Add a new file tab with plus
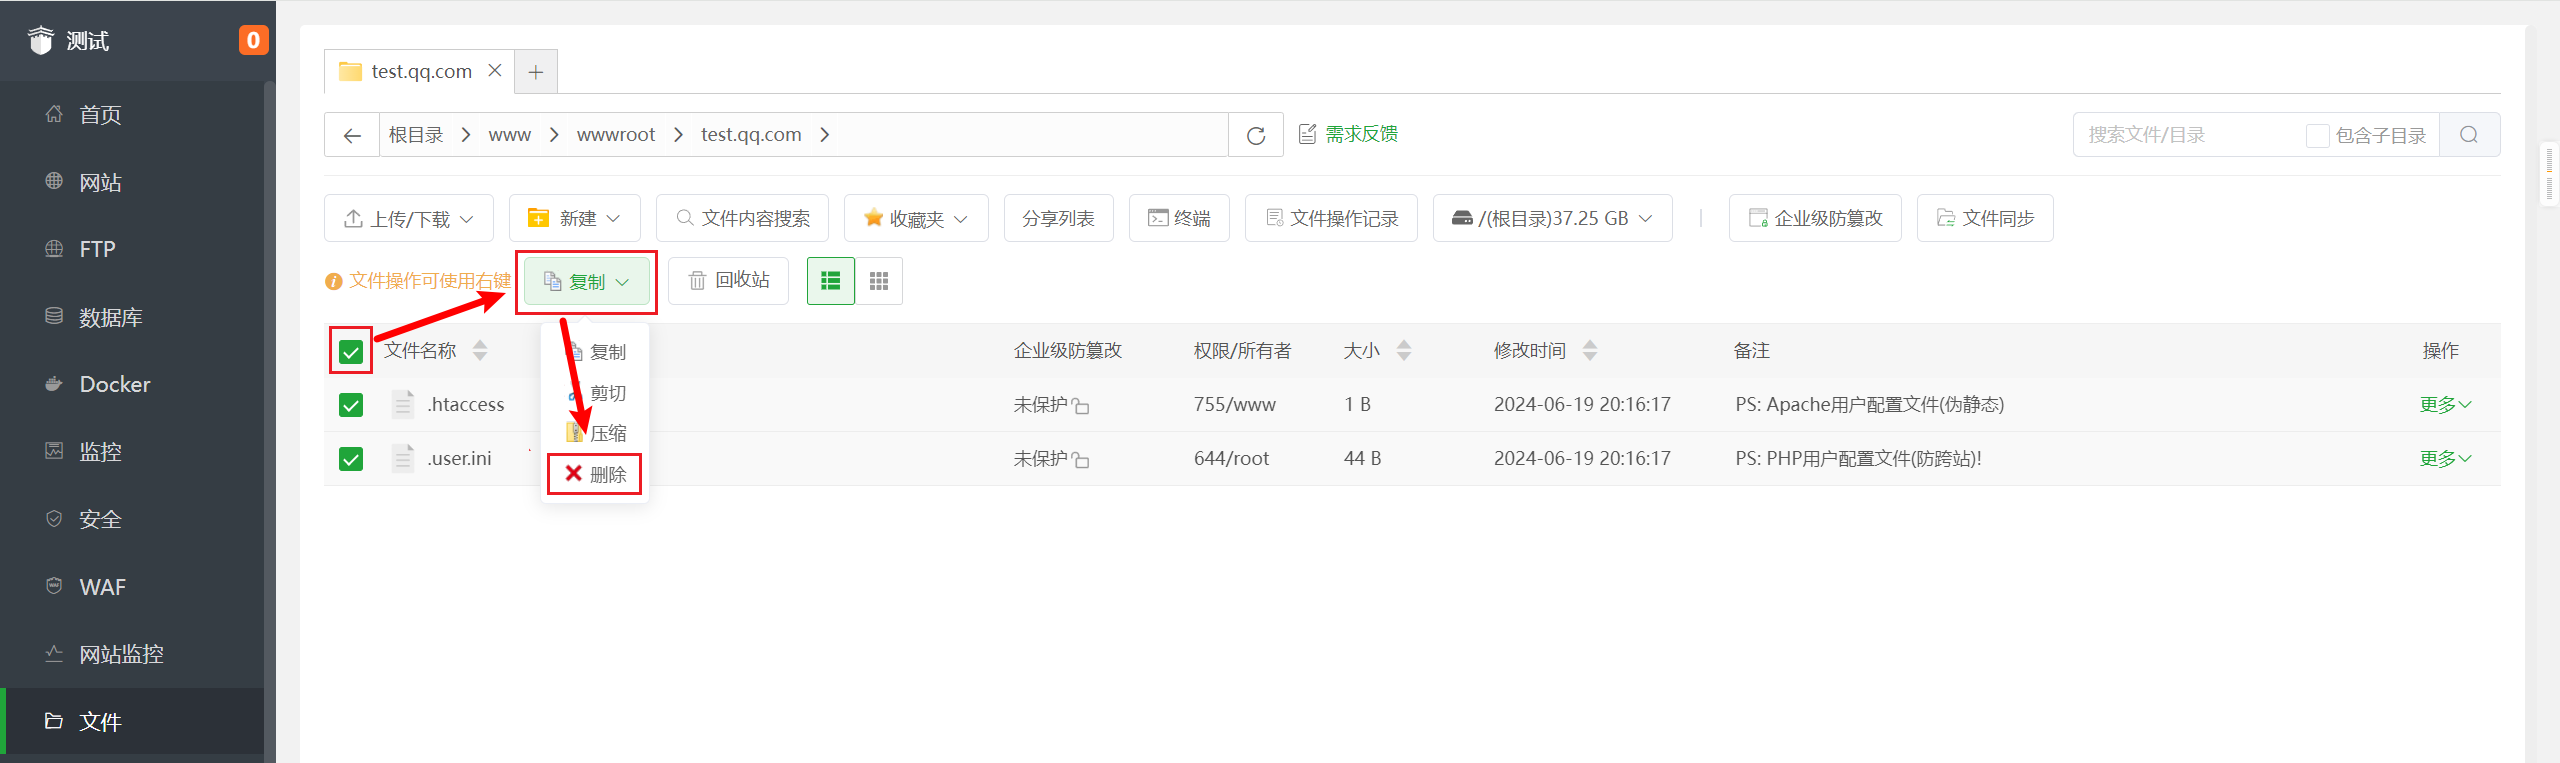Image resolution: width=2560 pixels, height=763 pixels. coord(536,72)
